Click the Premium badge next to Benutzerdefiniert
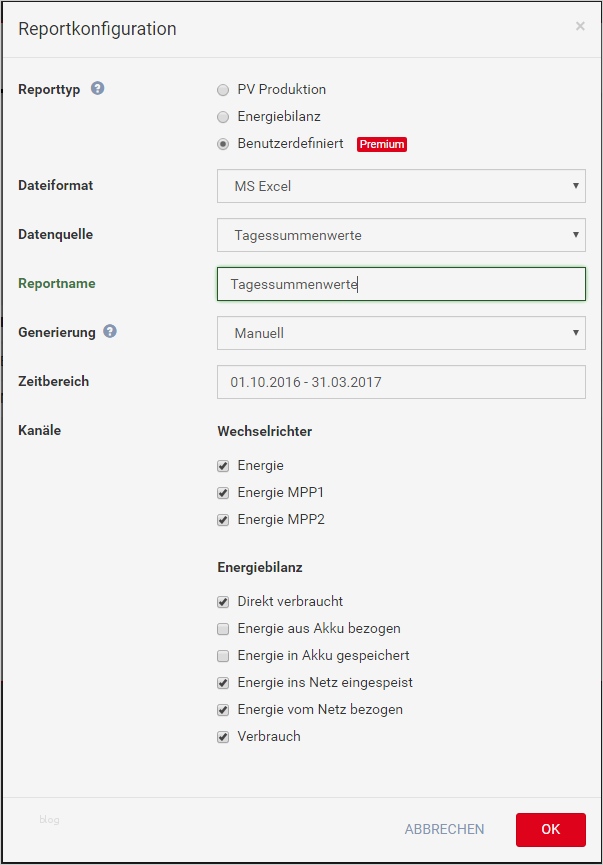The height and width of the screenshot is (865, 603). (x=382, y=144)
